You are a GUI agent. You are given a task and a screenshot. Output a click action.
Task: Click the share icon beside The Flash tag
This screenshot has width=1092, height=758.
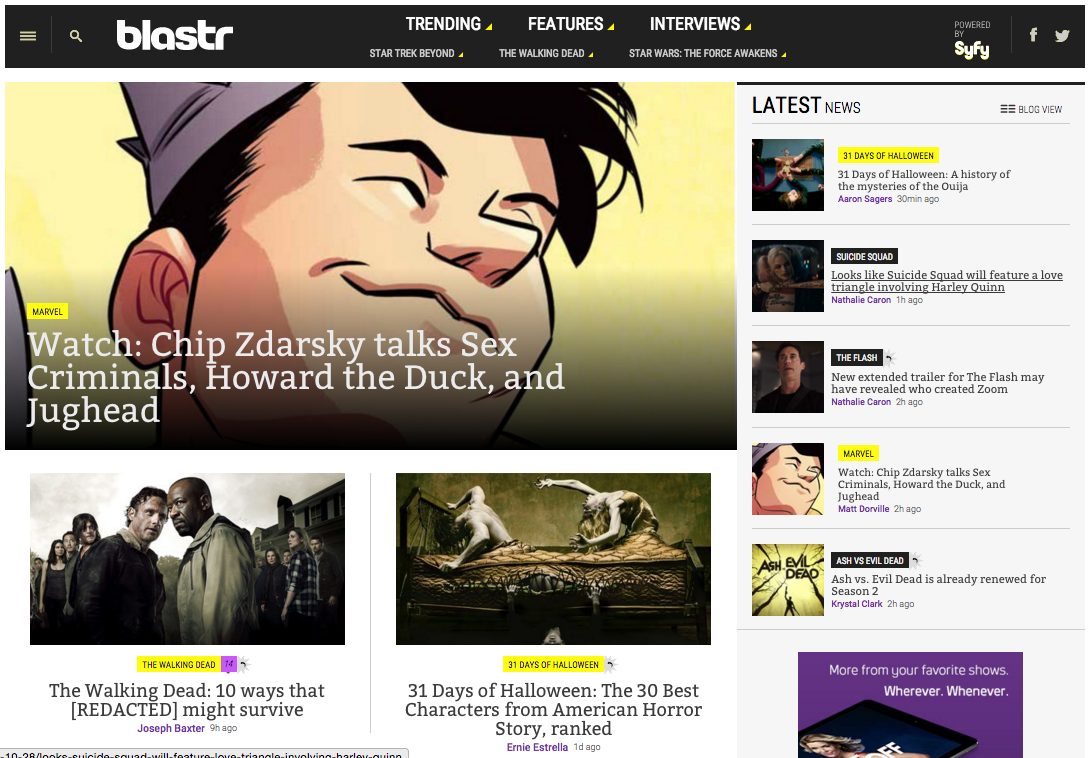click(889, 357)
